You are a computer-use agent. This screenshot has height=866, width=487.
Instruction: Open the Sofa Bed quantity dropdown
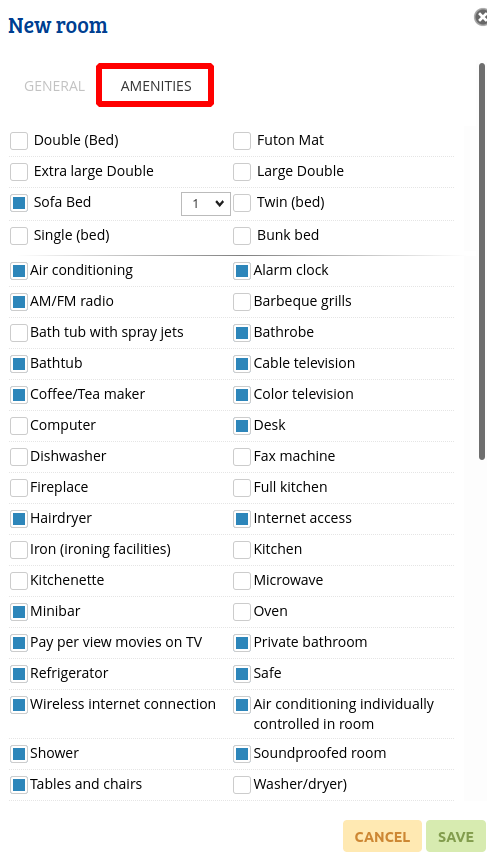click(206, 204)
